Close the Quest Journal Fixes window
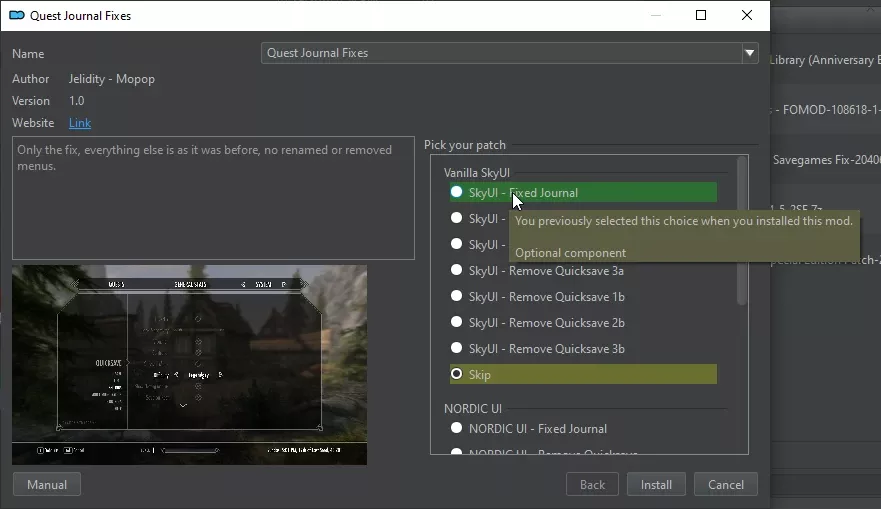Screen dimensions: 881x509 tap(747, 15)
